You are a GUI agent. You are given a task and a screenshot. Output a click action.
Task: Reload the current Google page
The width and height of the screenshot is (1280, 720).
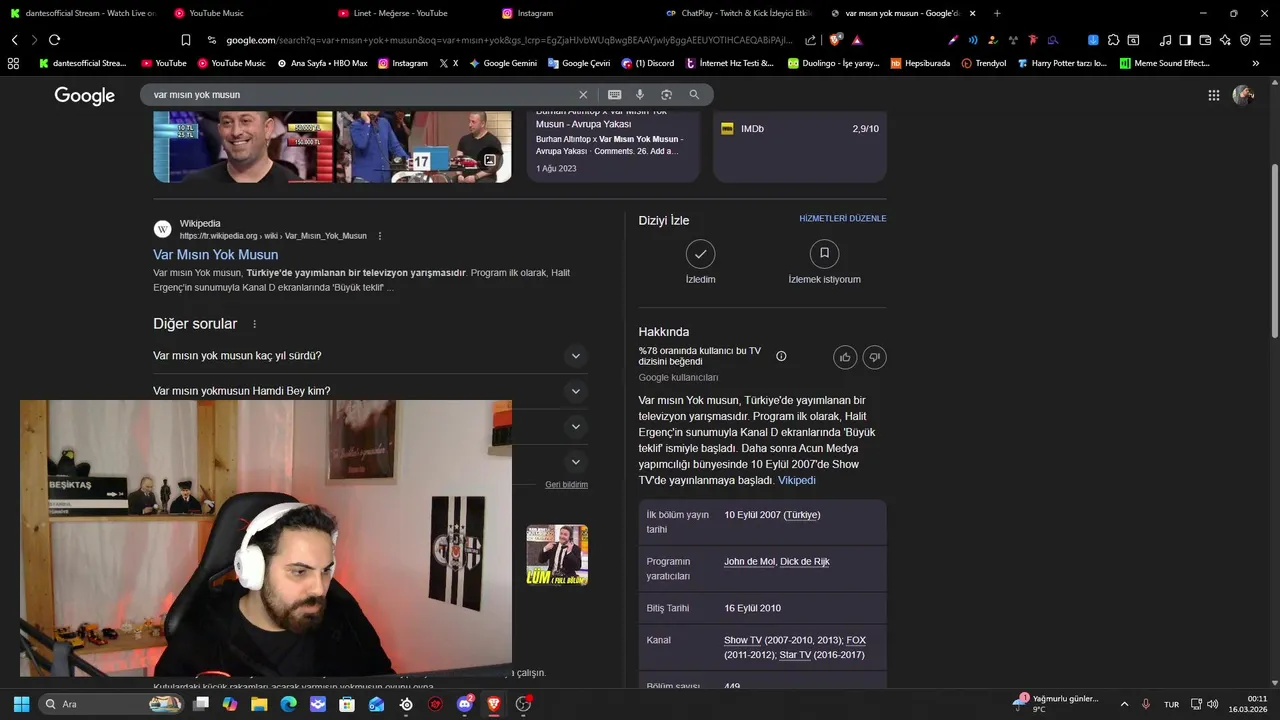click(54, 40)
